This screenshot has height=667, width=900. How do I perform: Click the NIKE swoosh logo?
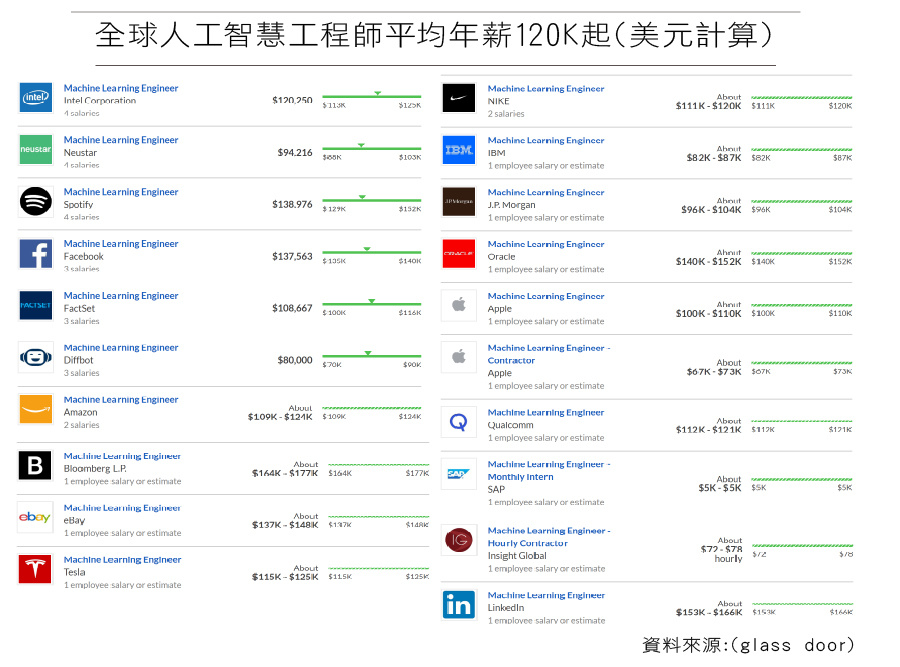pos(459,98)
